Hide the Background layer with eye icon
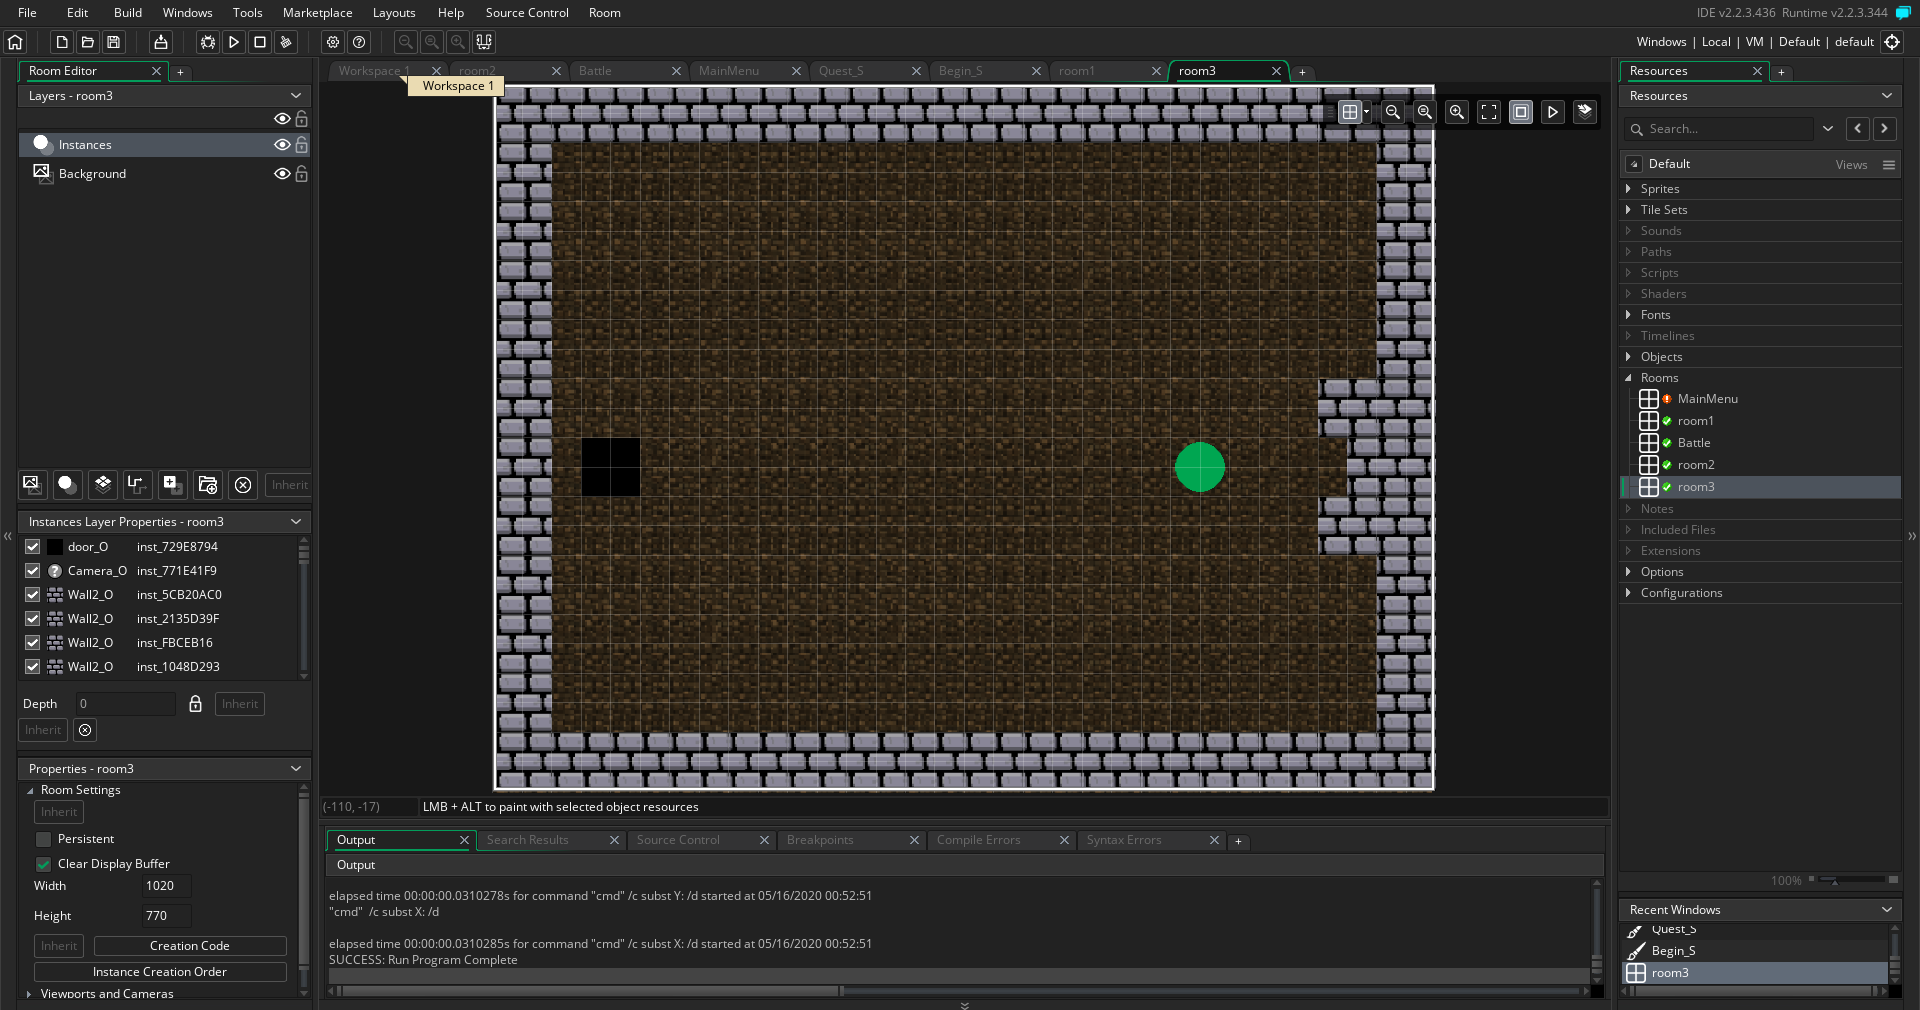Viewport: 1920px width, 1010px height. (282, 174)
